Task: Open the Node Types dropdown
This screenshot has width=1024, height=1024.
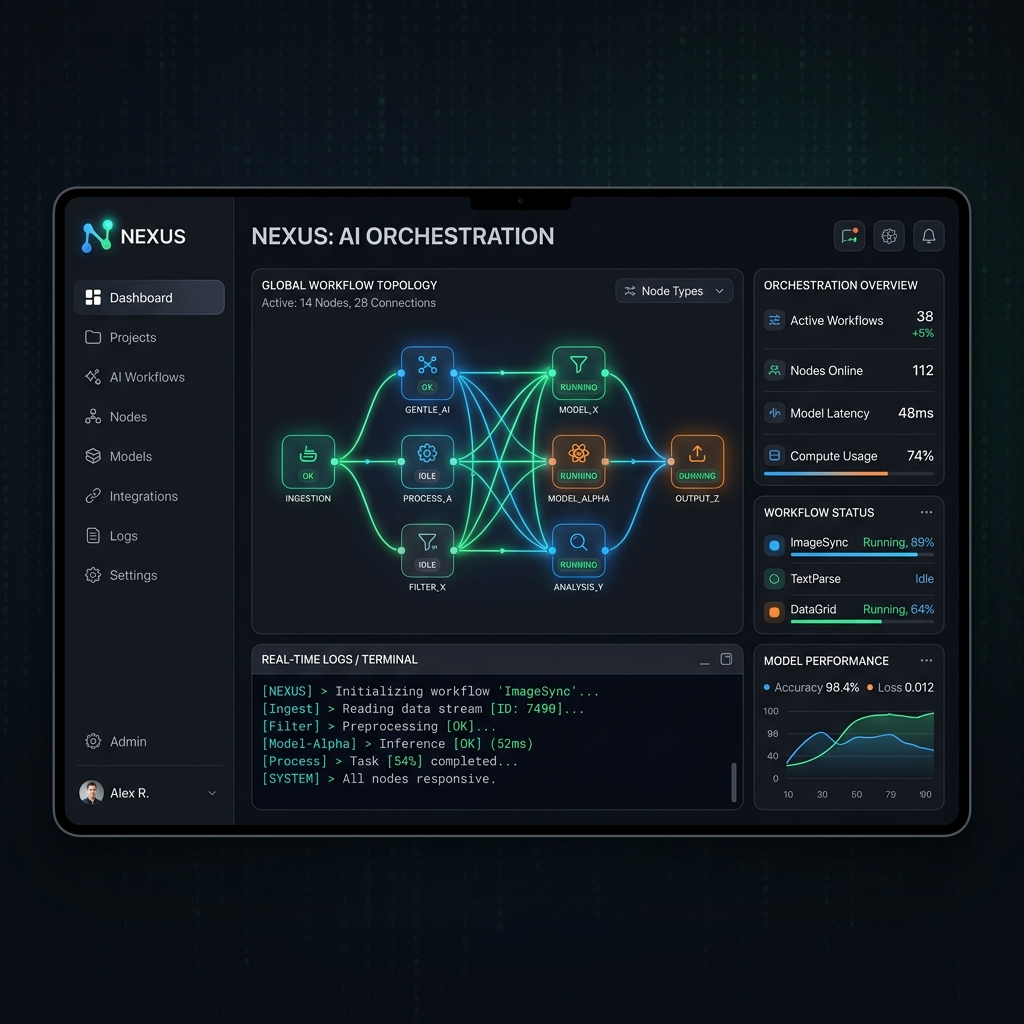Action: pyautogui.click(x=674, y=291)
